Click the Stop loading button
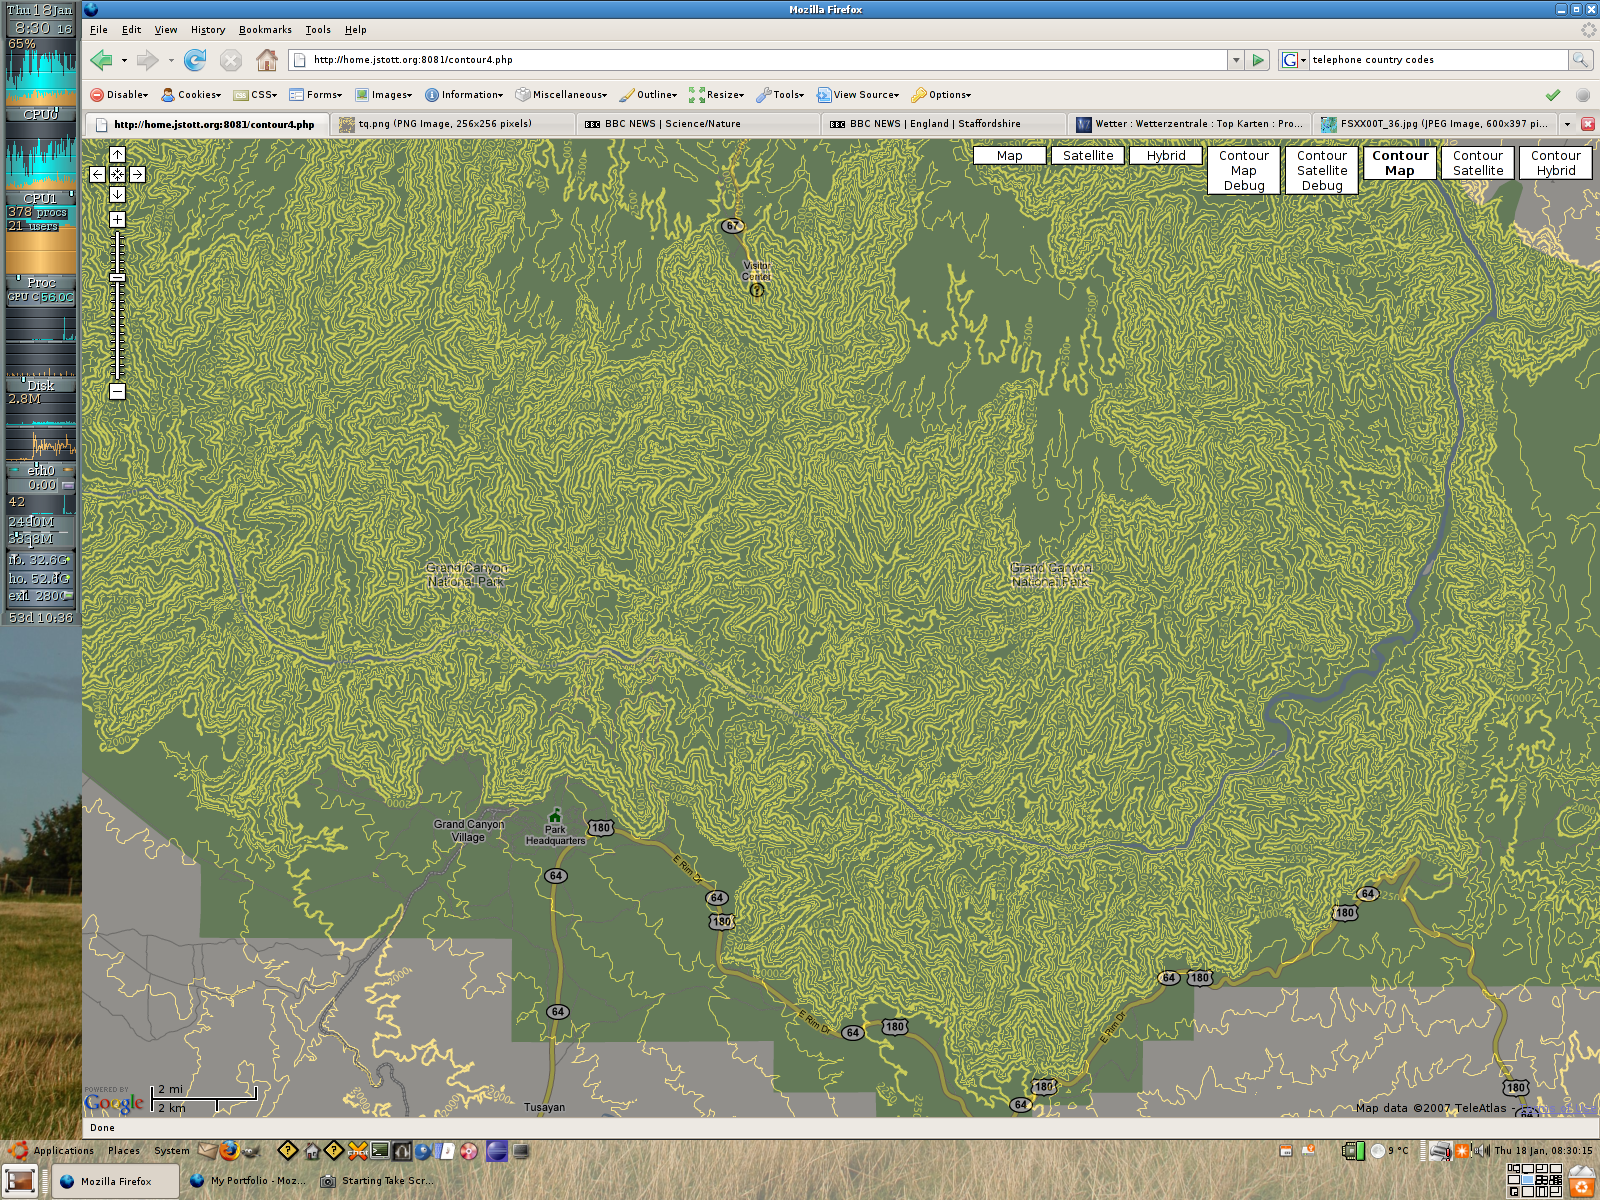 (x=231, y=60)
